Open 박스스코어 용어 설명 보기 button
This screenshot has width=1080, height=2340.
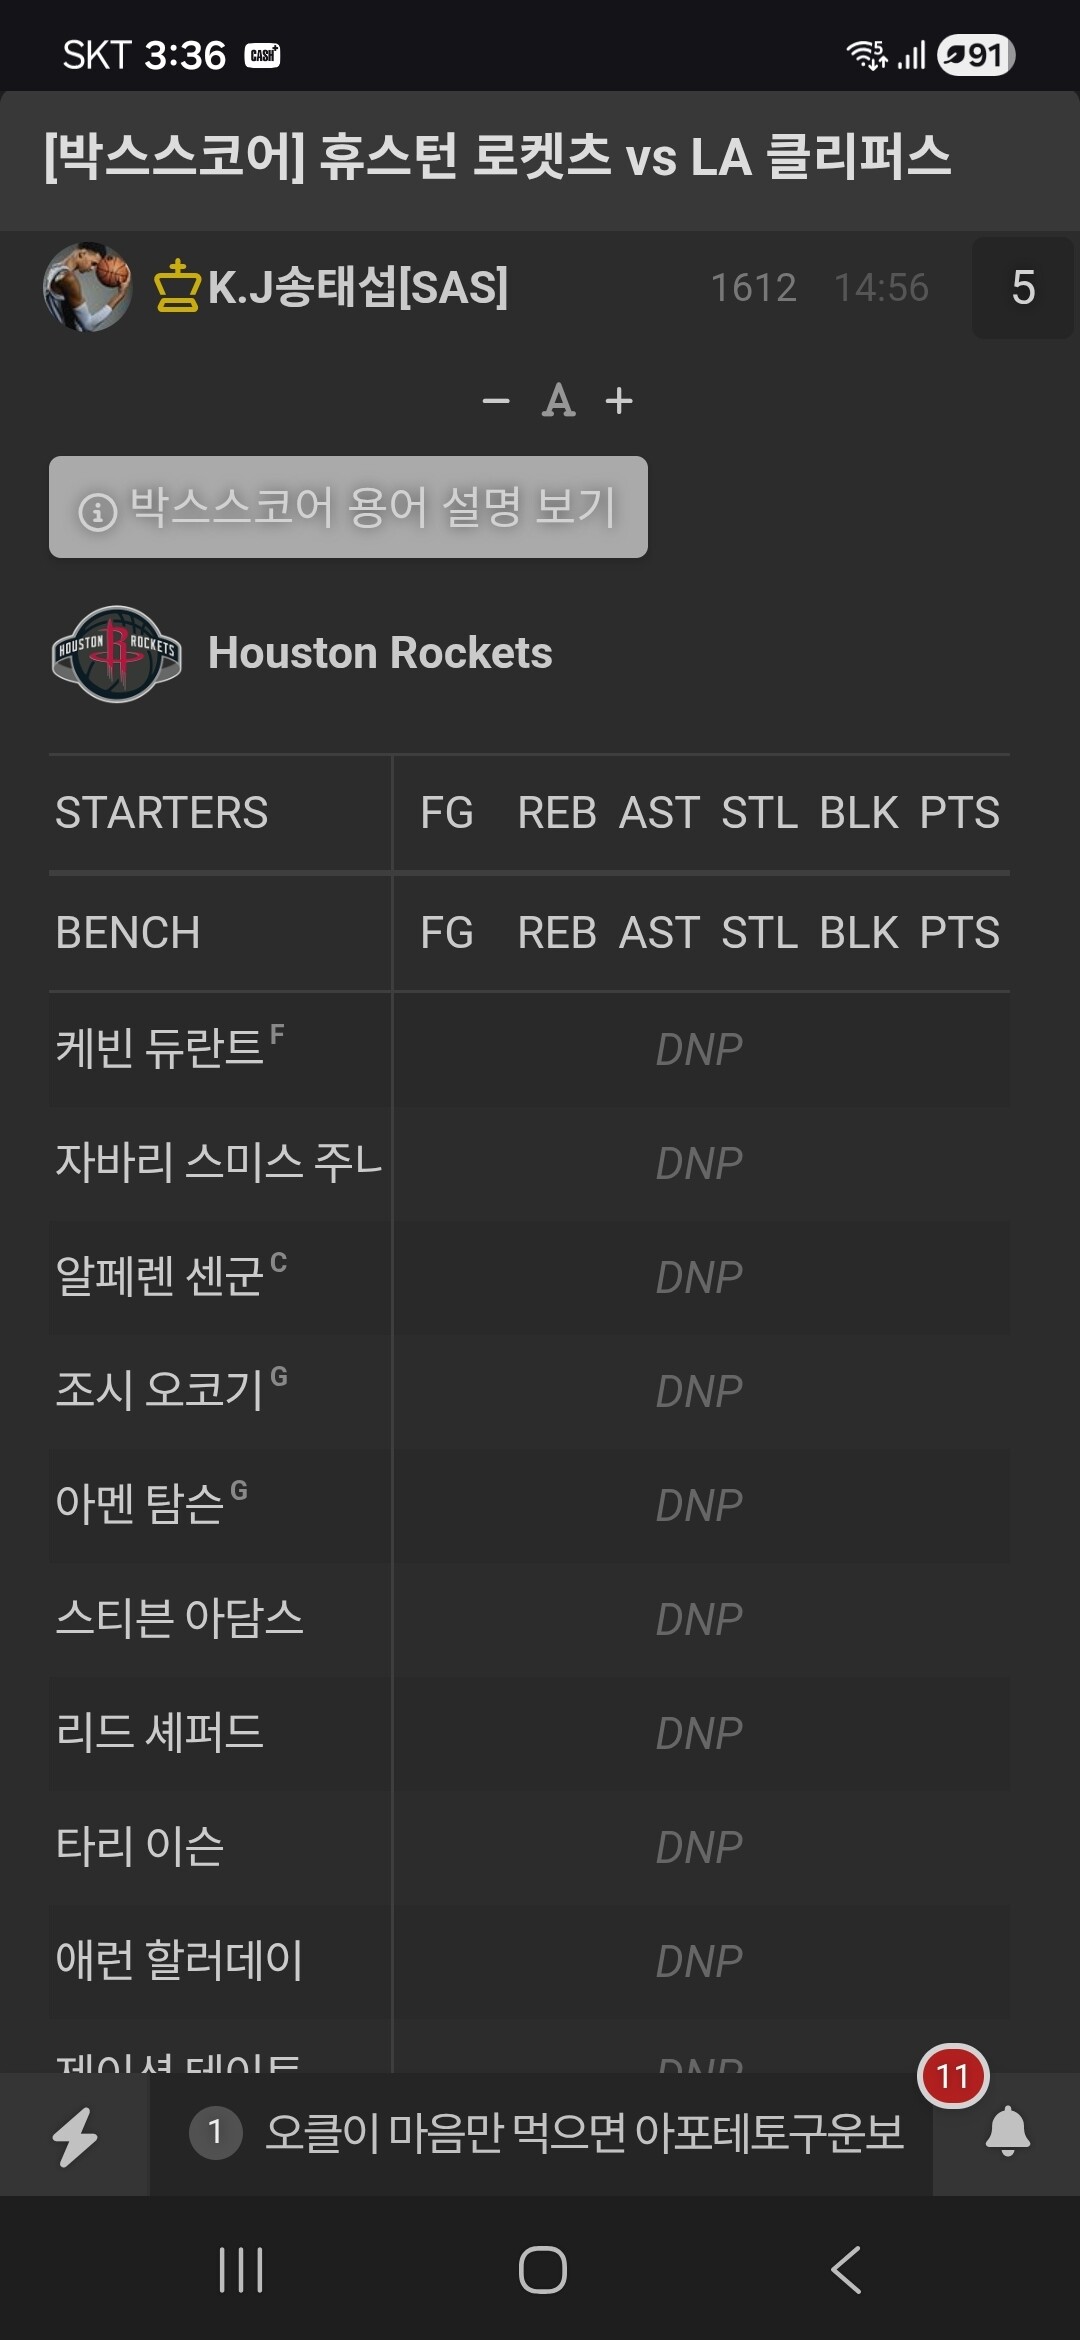[x=348, y=507]
